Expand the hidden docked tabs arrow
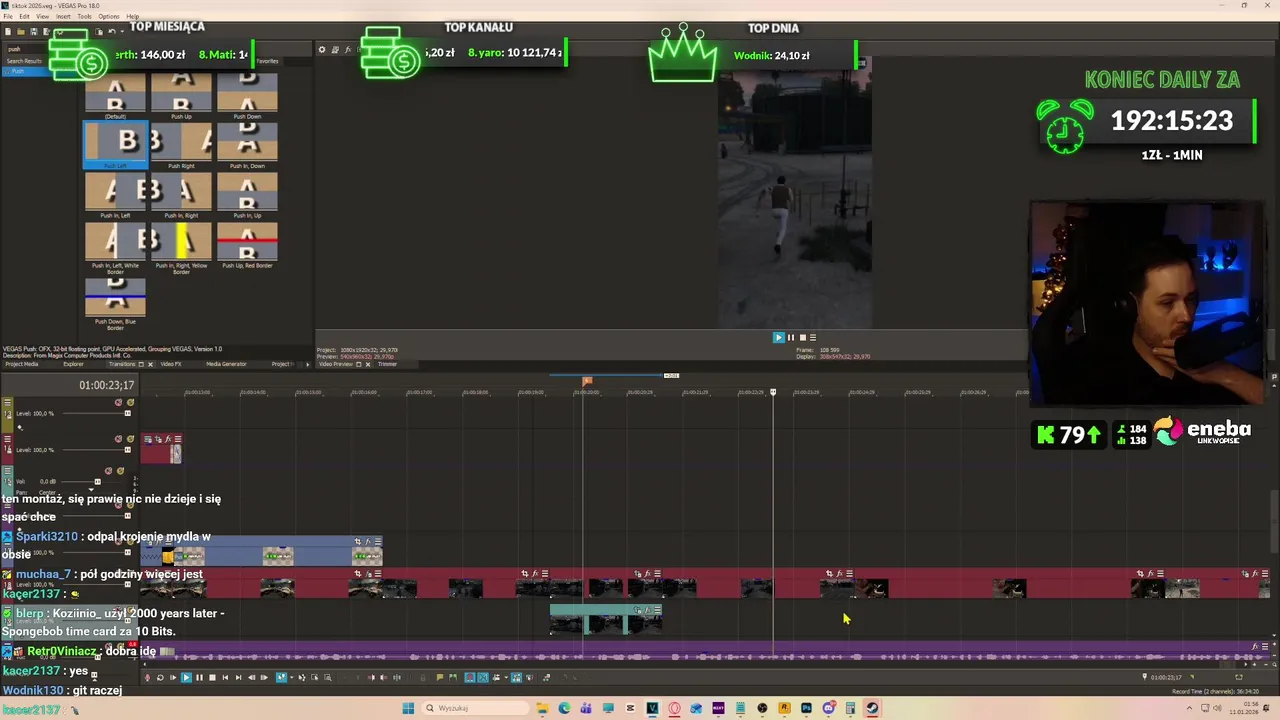The height and width of the screenshot is (720, 1280). 307,364
